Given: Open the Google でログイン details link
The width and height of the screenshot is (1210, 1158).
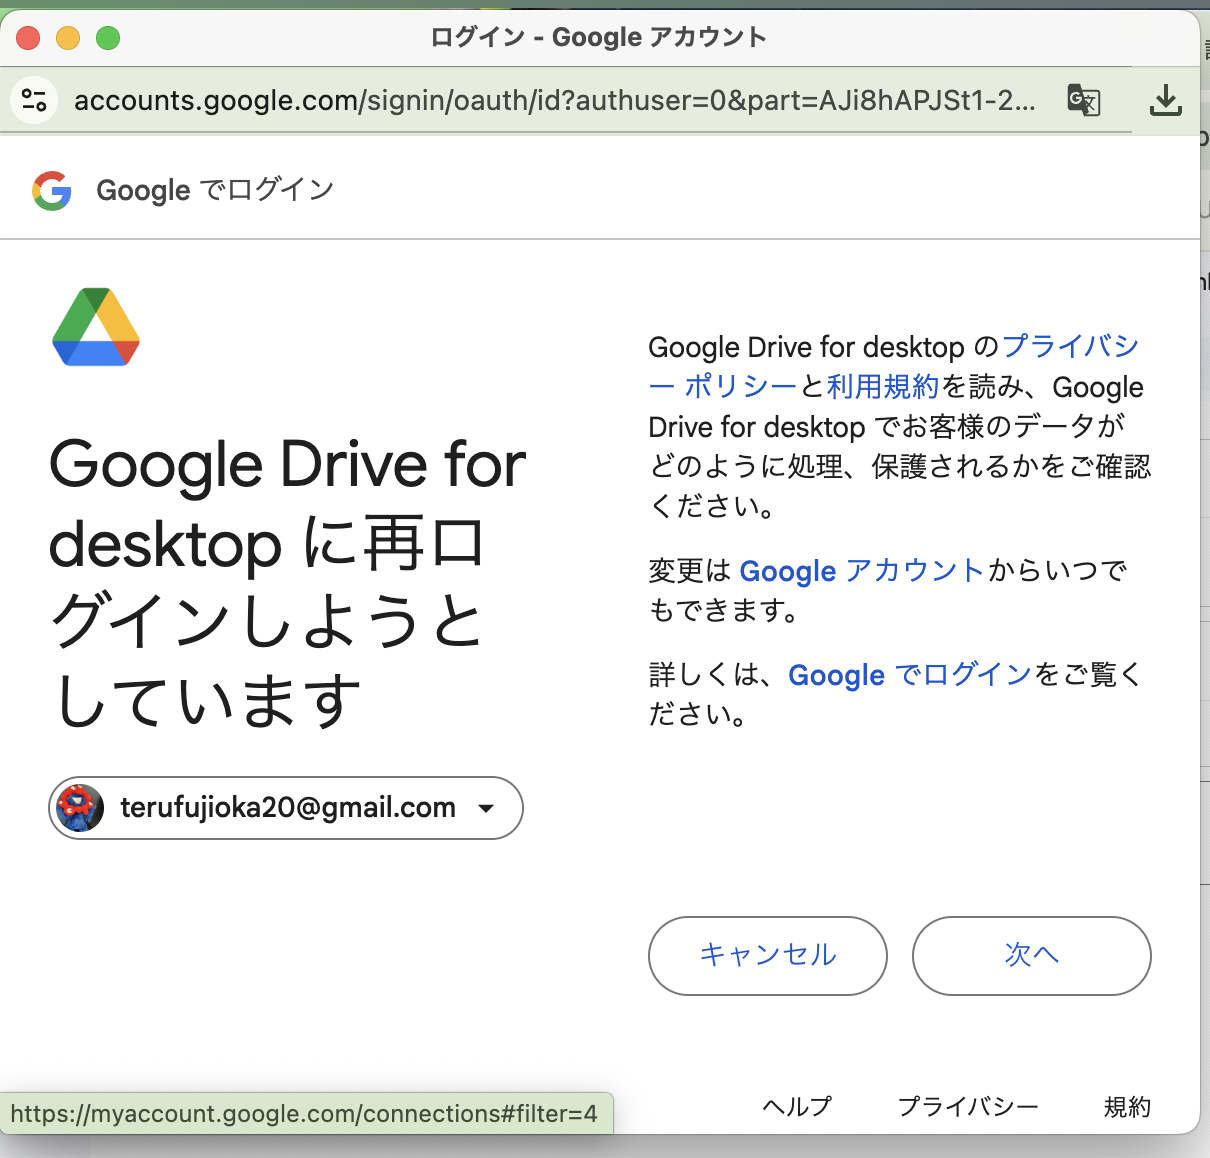Looking at the screenshot, I should [x=908, y=675].
